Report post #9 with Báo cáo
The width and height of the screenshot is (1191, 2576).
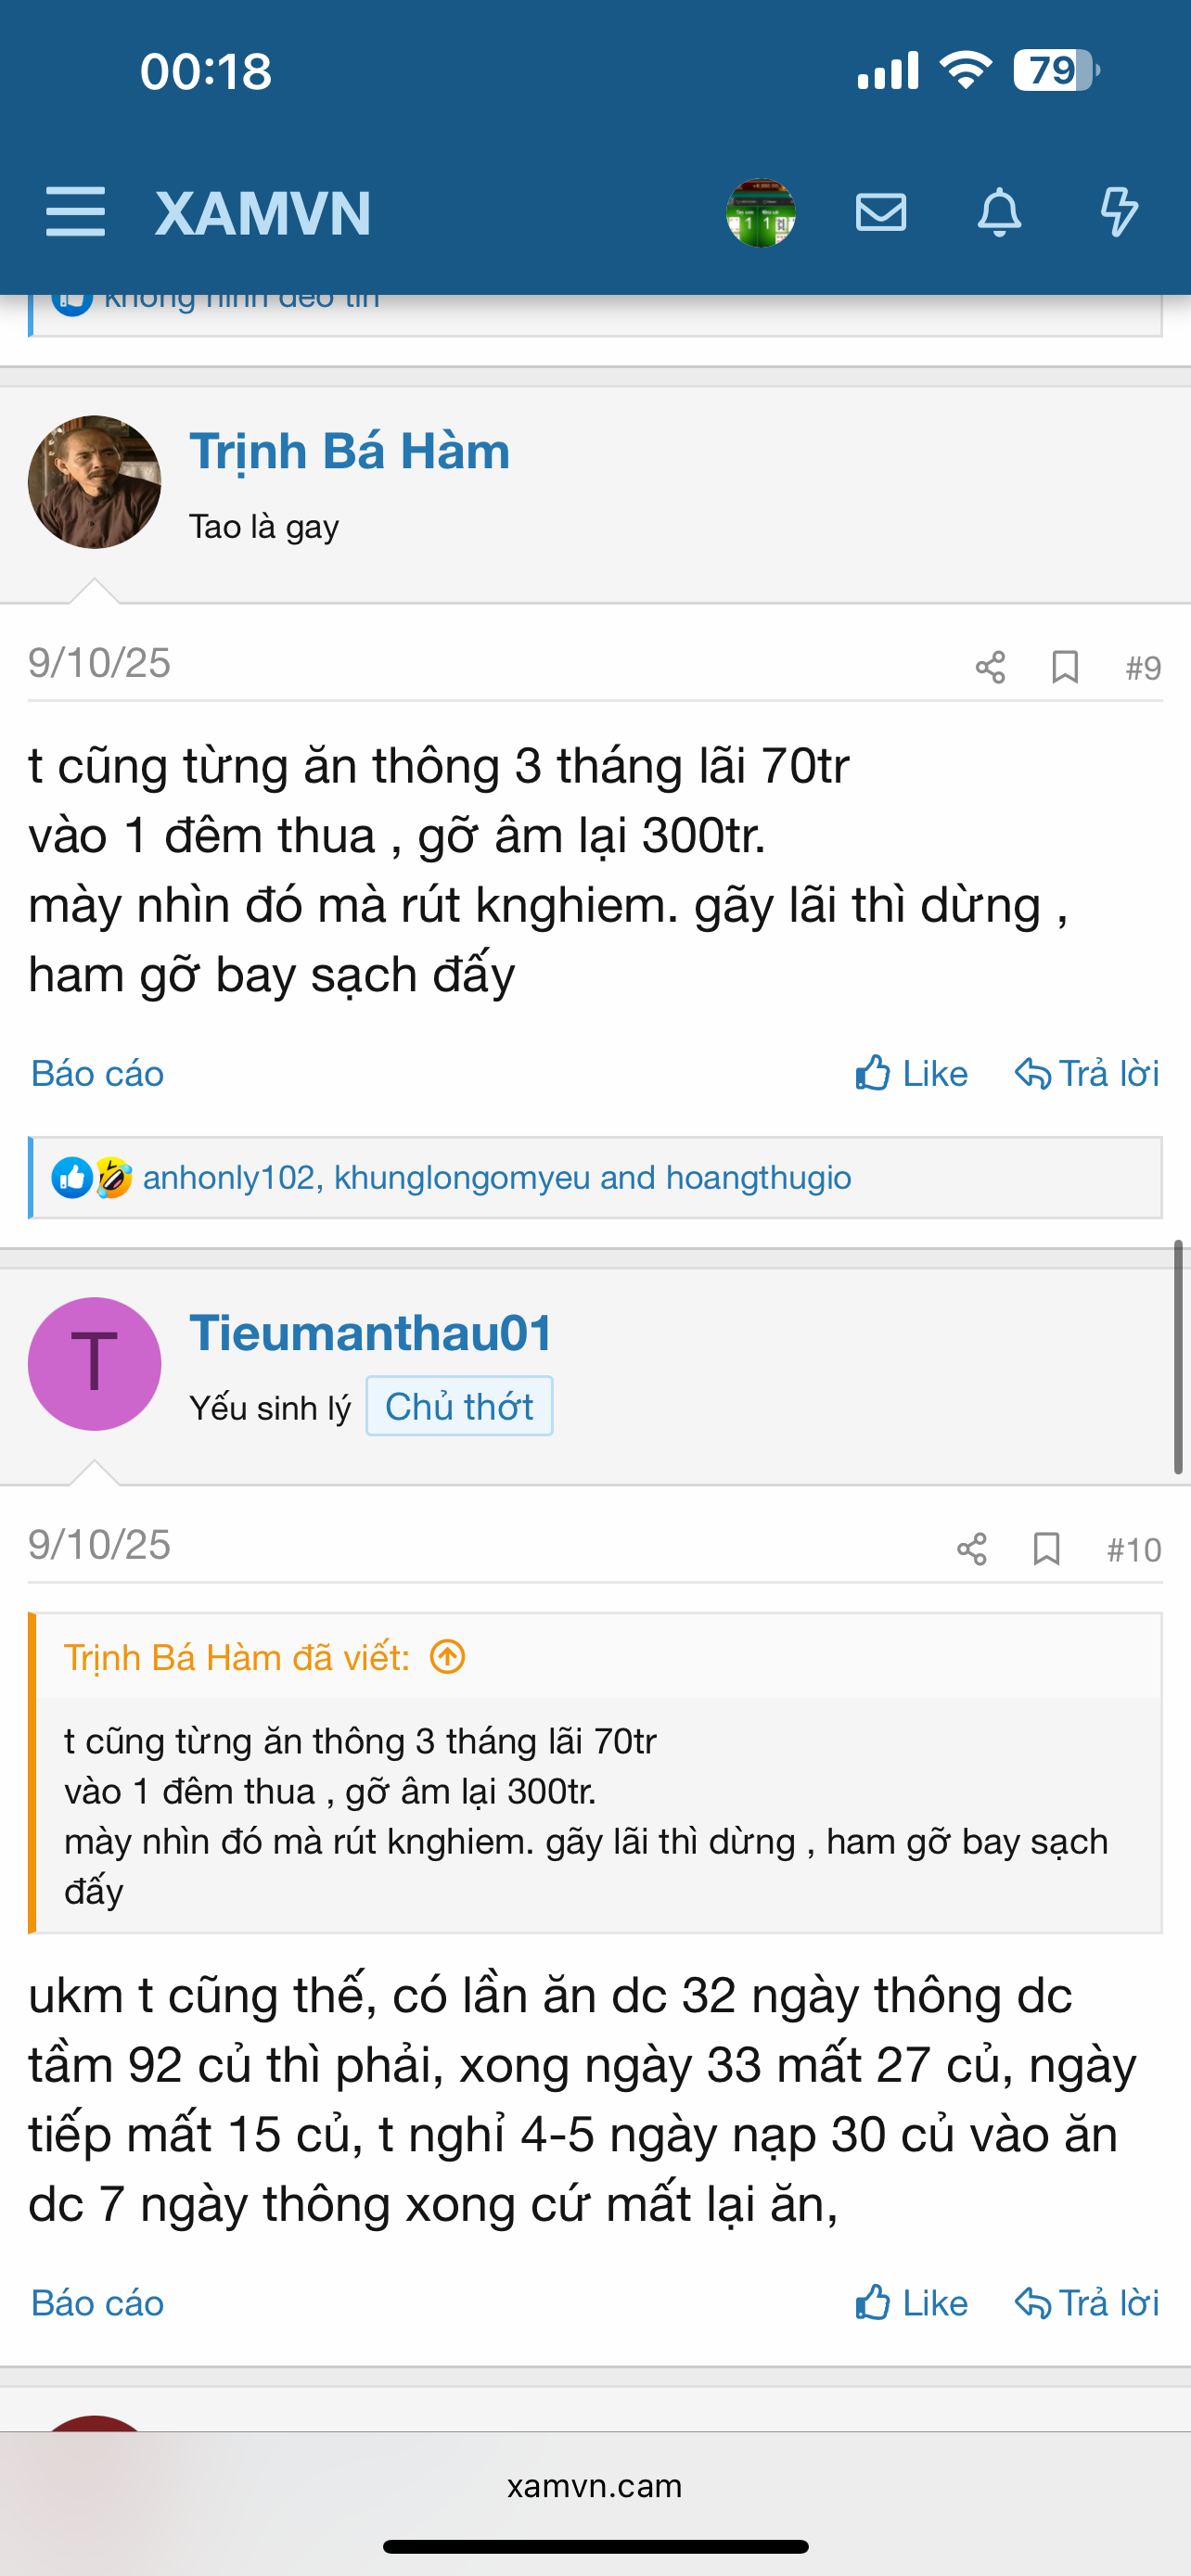pyautogui.click(x=97, y=1073)
